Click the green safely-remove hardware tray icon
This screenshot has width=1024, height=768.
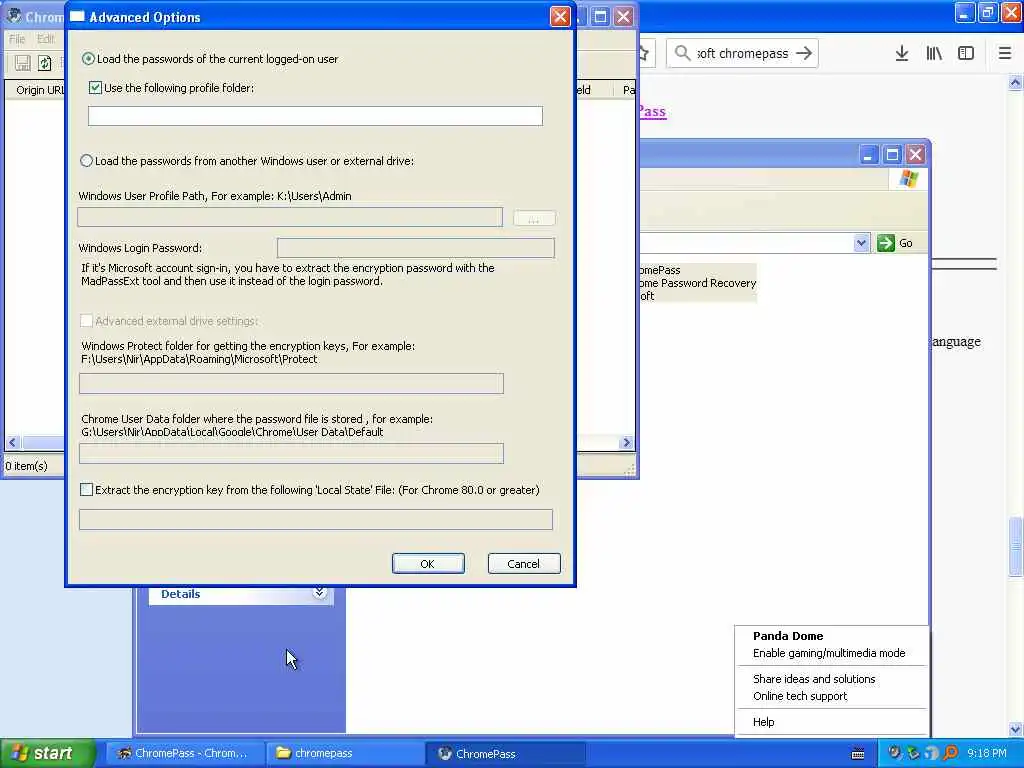click(913, 753)
